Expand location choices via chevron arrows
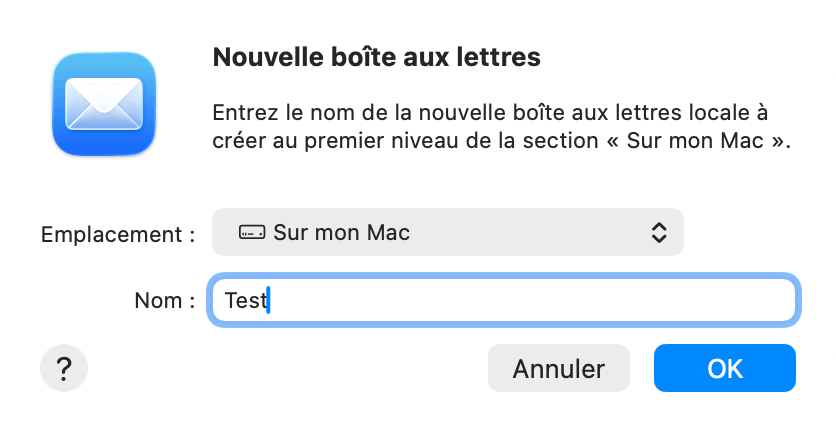Image resolution: width=836 pixels, height=432 pixels. coord(658,233)
